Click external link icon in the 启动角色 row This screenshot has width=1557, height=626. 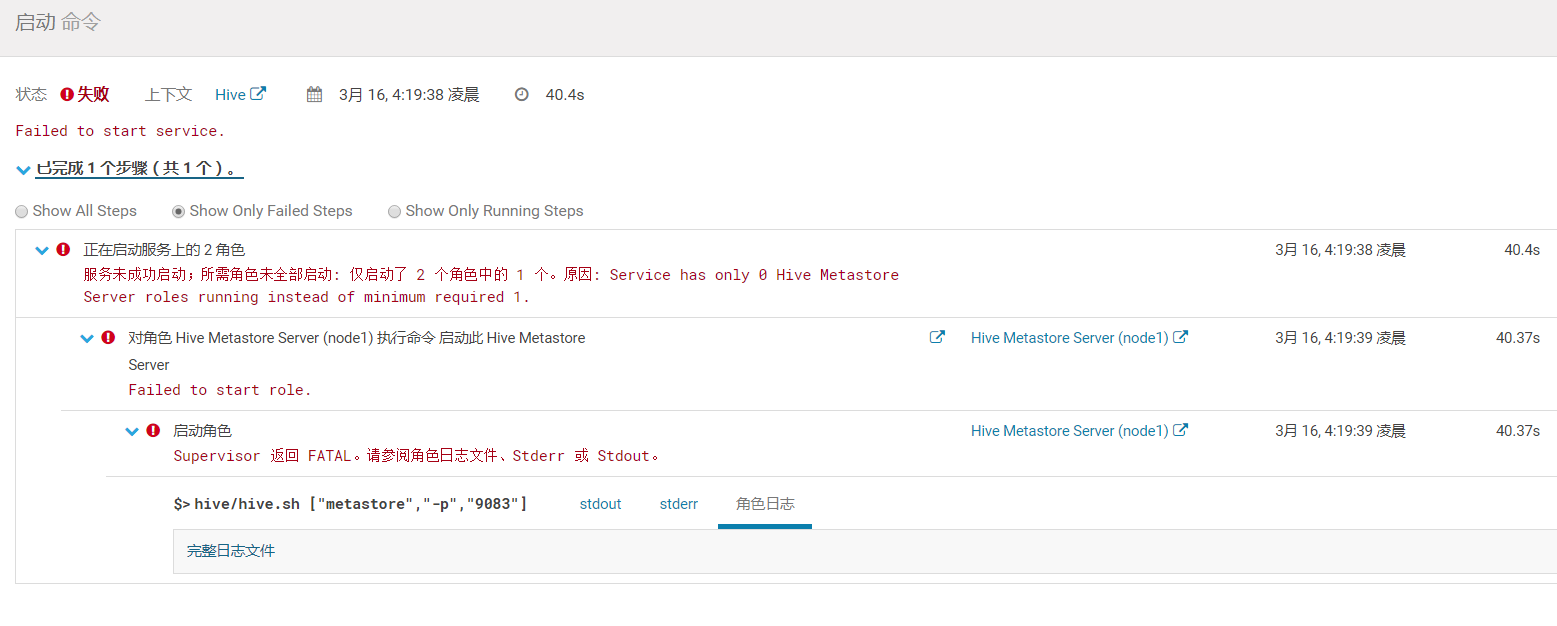(1181, 431)
